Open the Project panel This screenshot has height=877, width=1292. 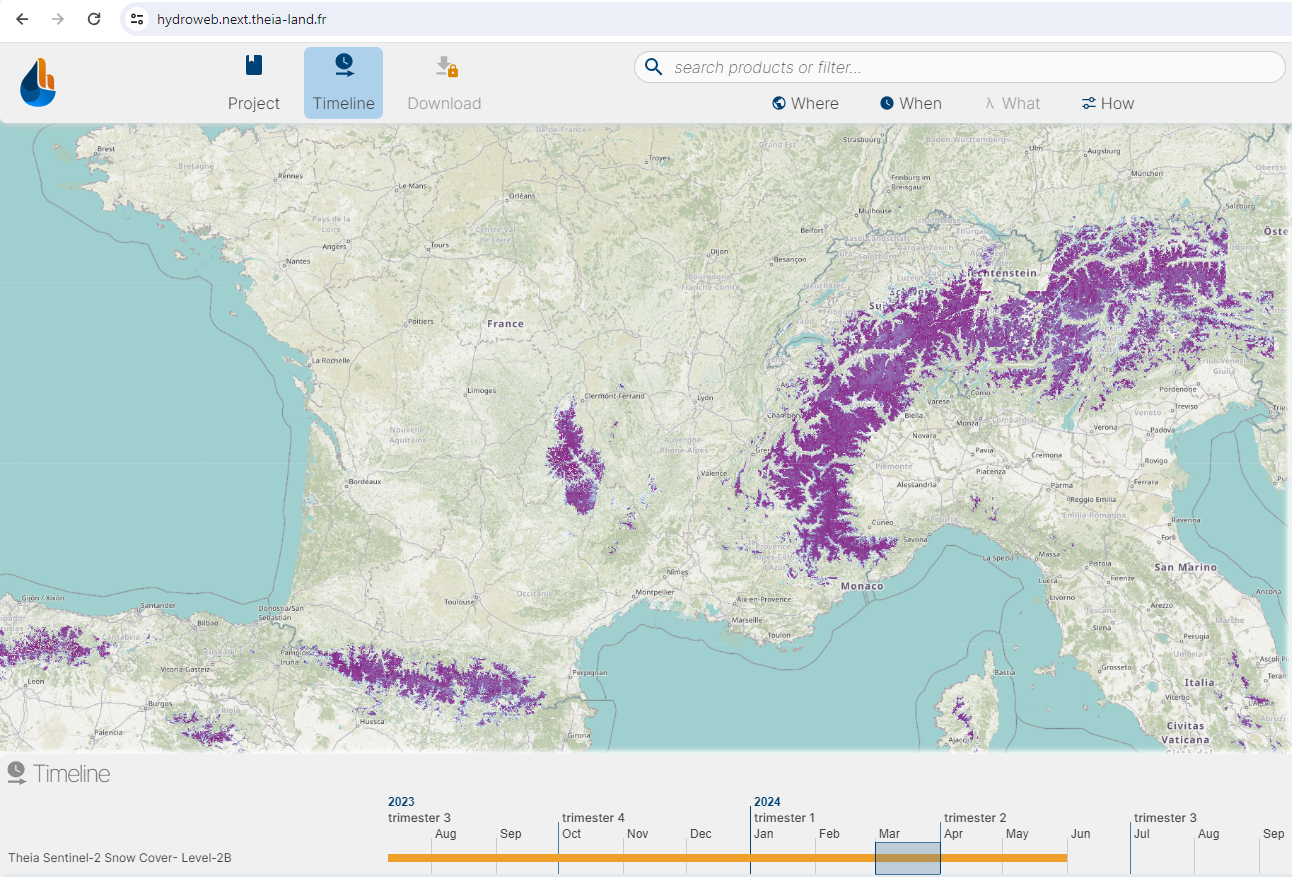254,83
